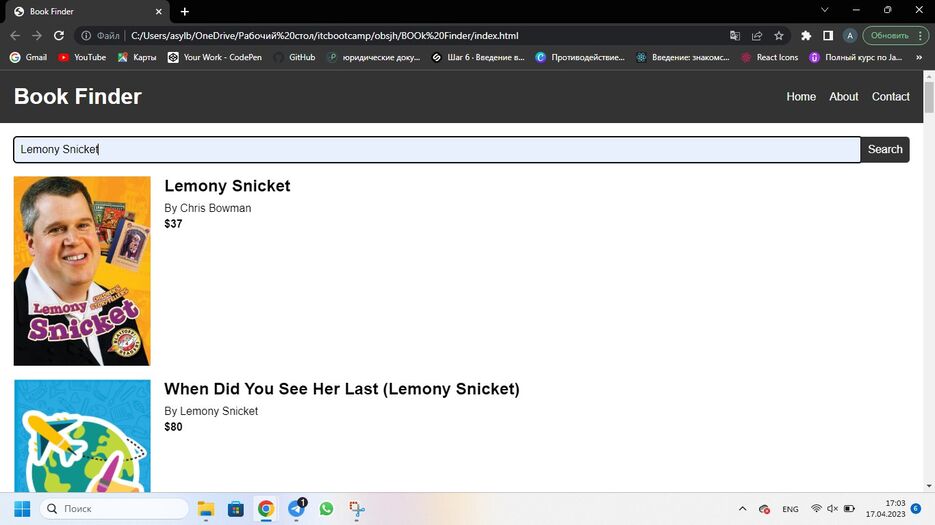Open WhatsApp from the taskbar
The width and height of the screenshot is (935, 525).
tap(326, 509)
